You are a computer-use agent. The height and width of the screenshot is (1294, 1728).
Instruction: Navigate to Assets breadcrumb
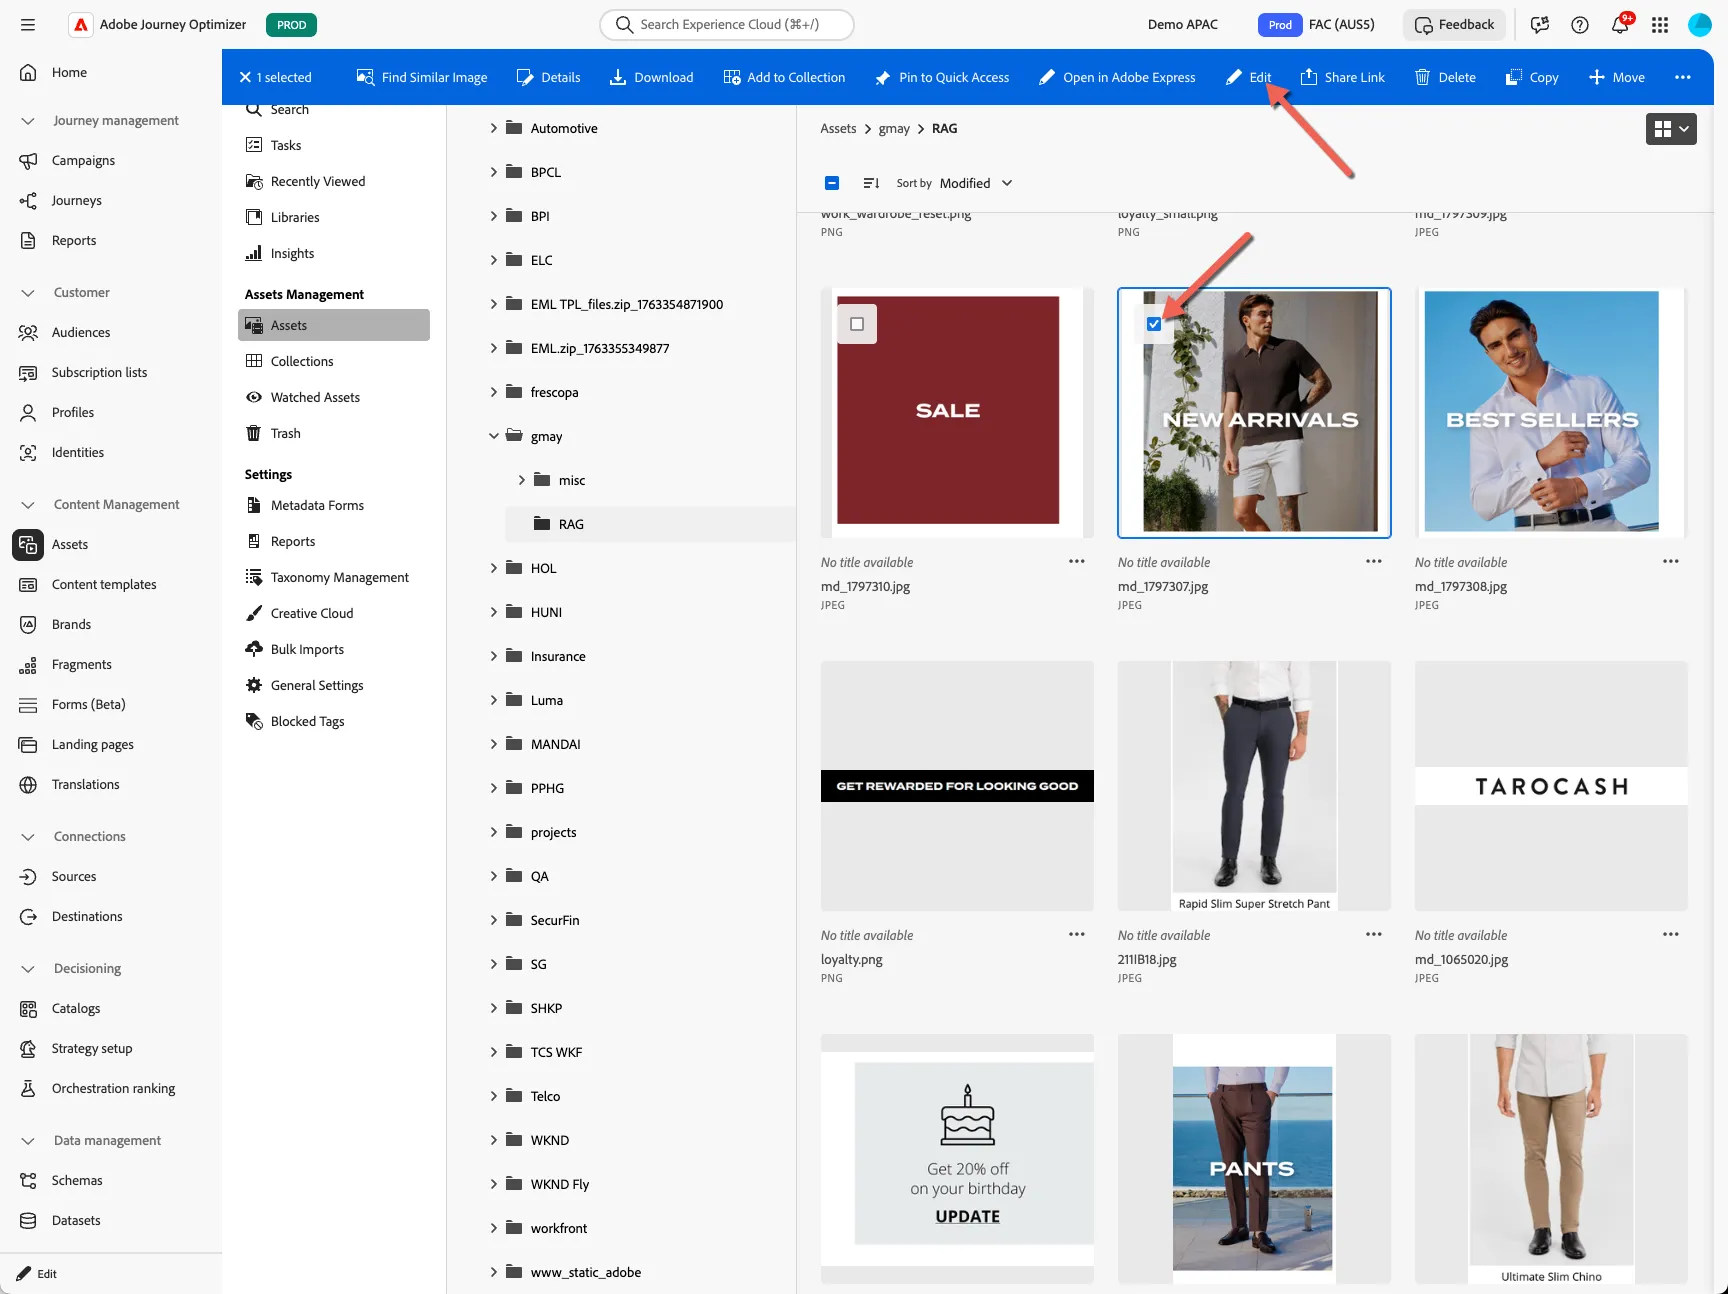pos(838,128)
